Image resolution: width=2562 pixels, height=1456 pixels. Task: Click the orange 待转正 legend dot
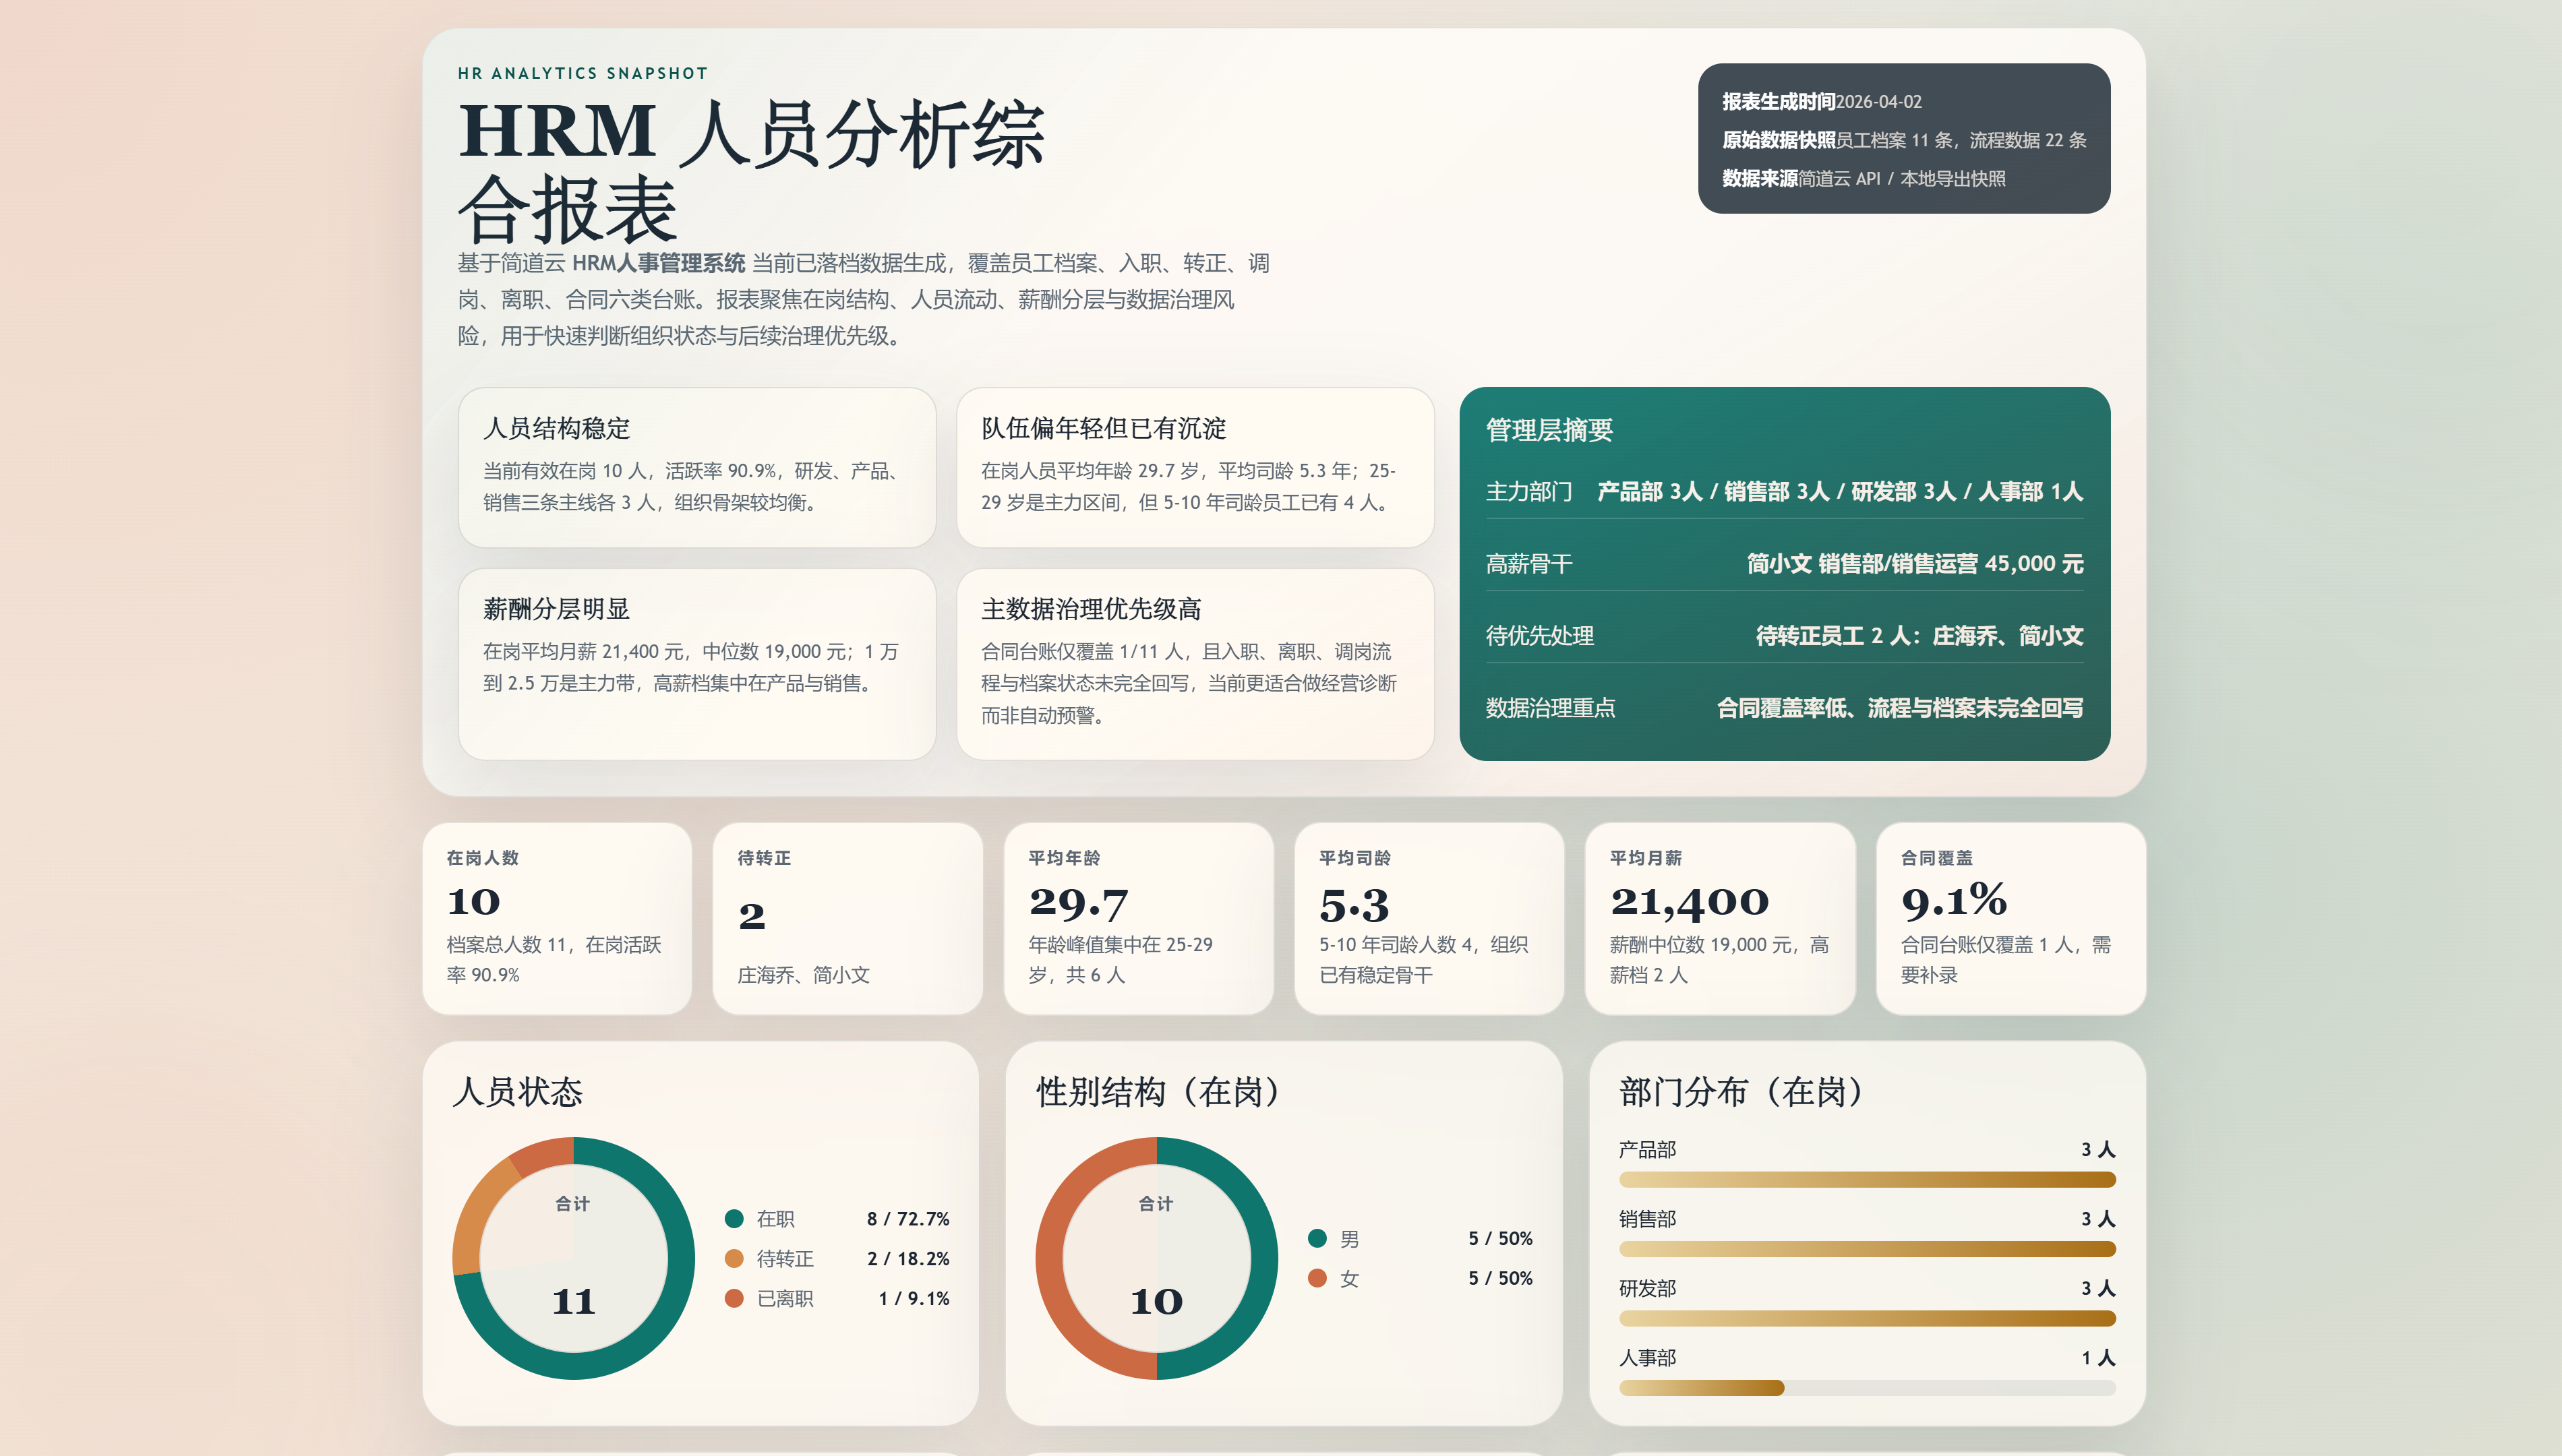pos(734,1258)
